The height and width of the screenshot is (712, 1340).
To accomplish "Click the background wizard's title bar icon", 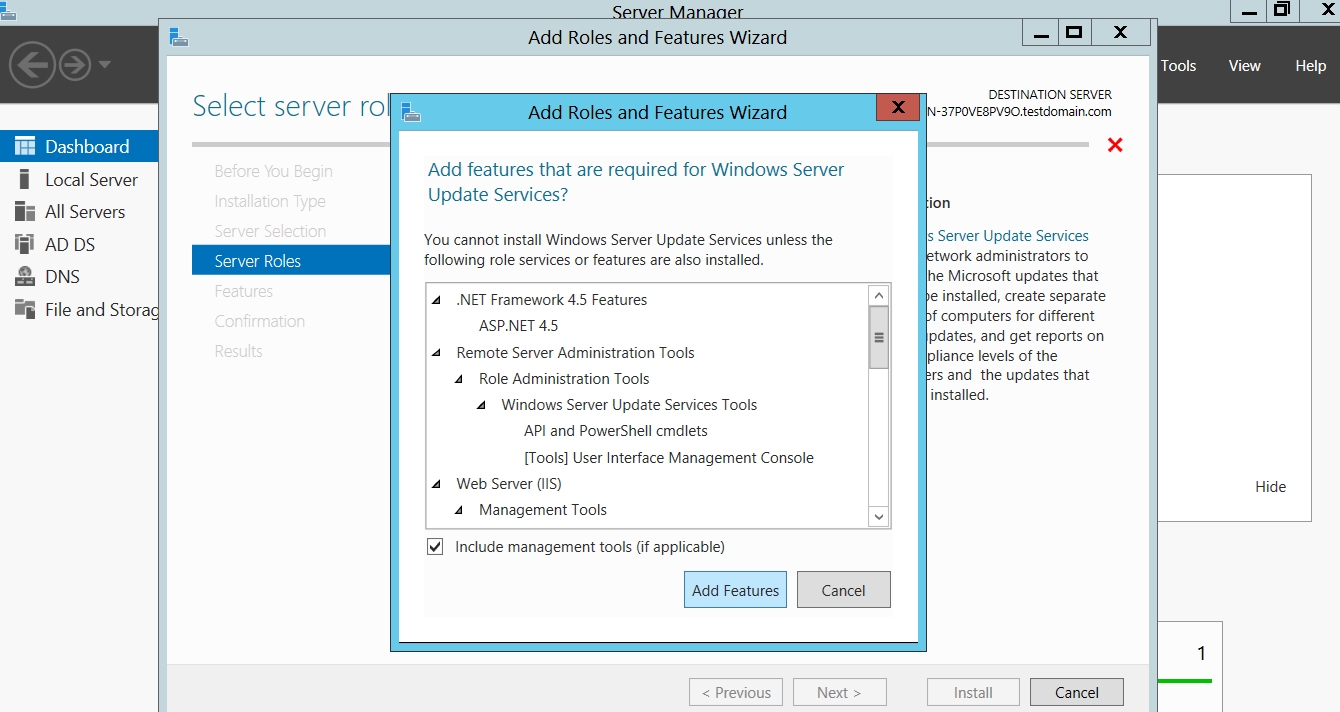I will pos(179,37).
